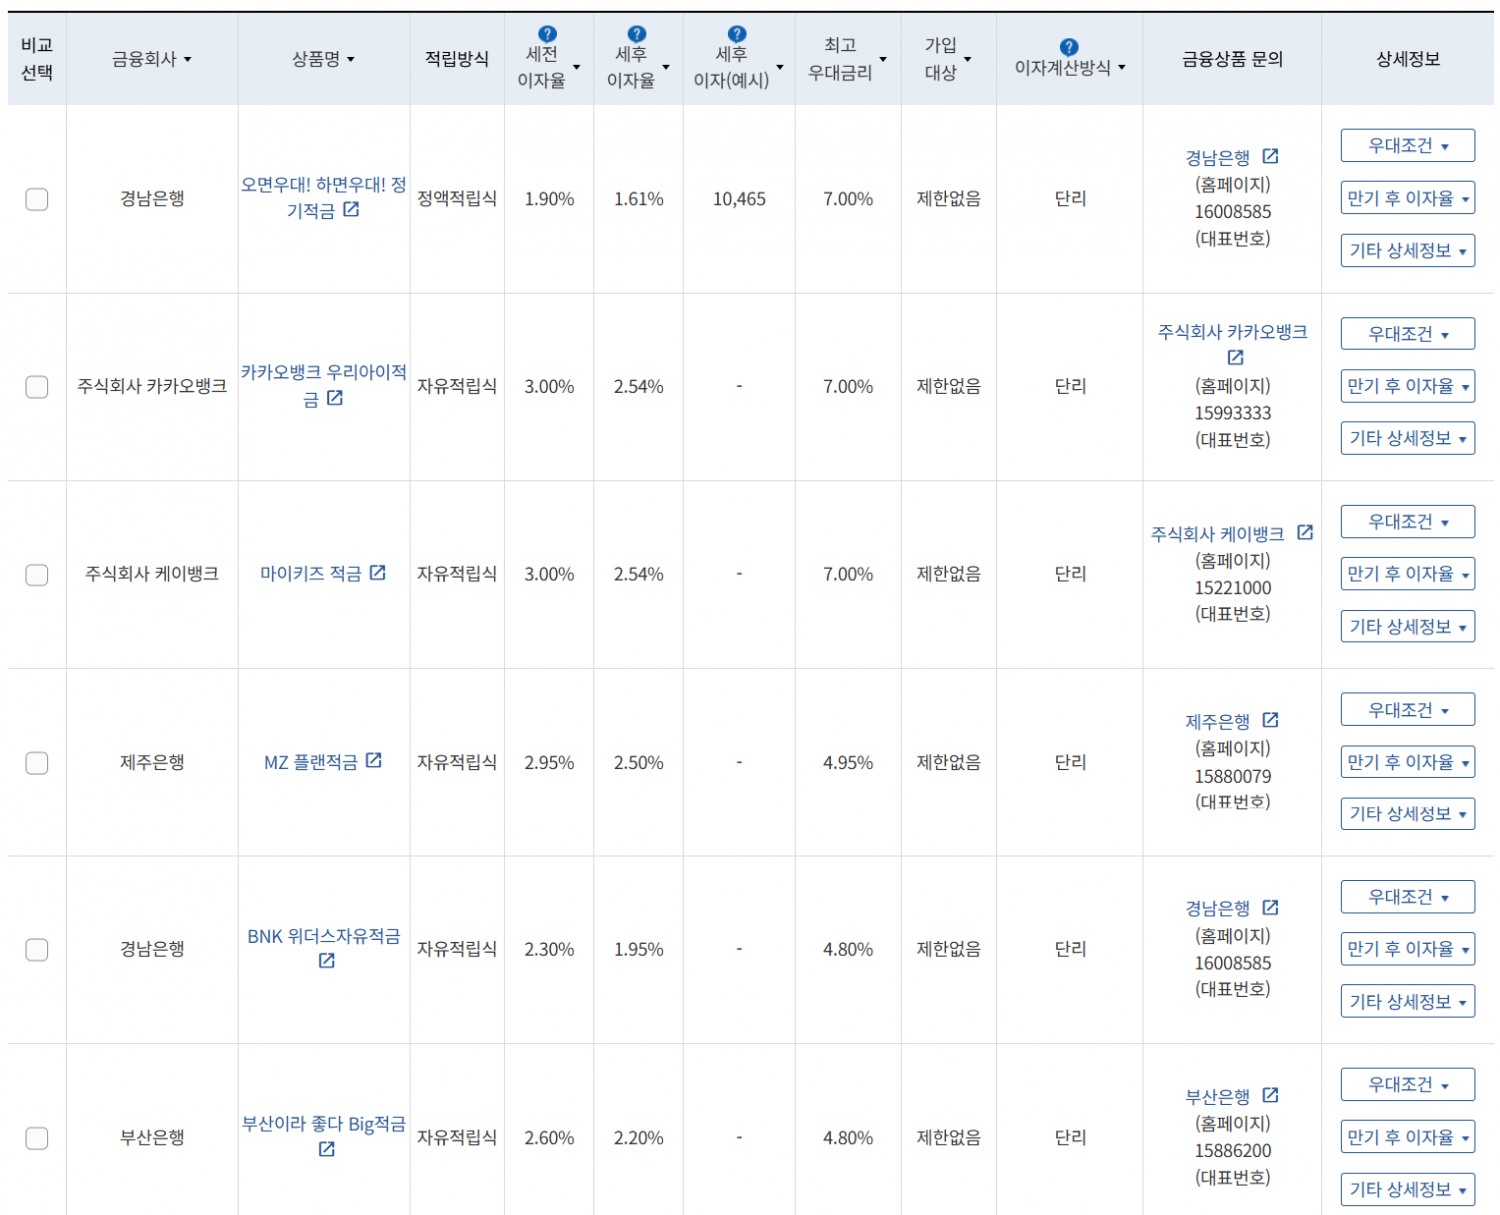Select the 4.95% top preferential rate

click(848, 763)
